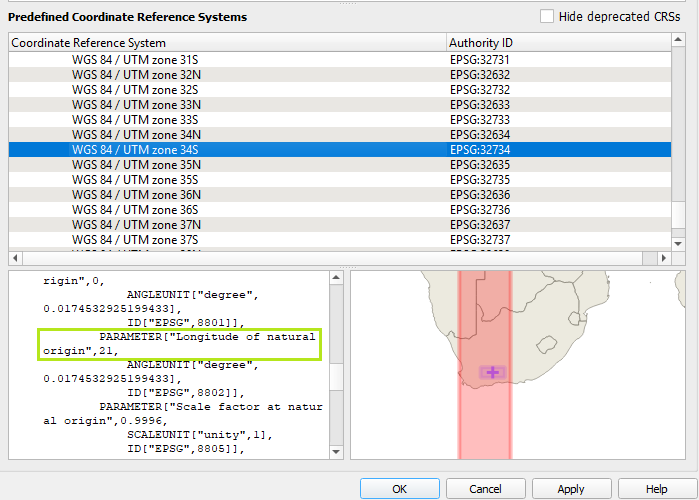Select WGS 84 / UTM zone 33S row
This screenshot has height=500, width=699.
(x=340, y=120)
